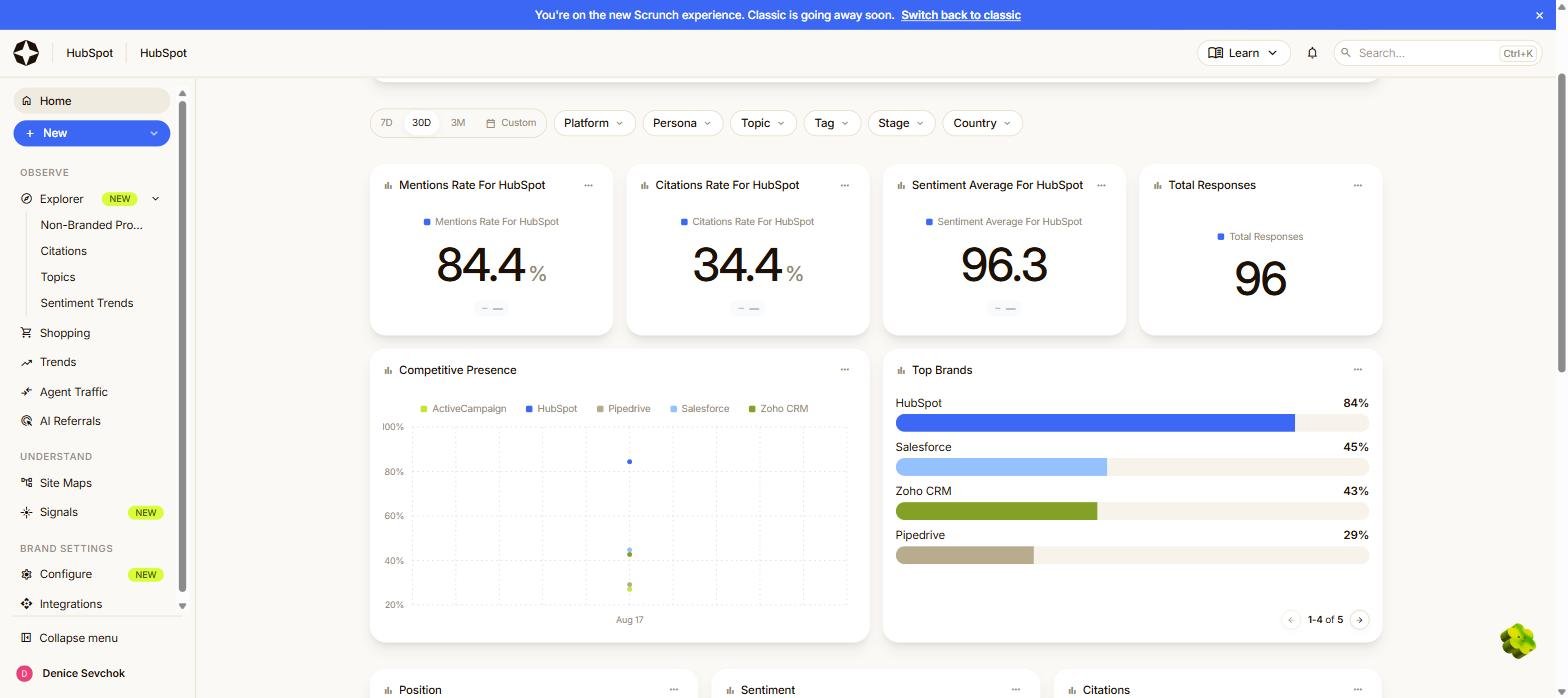Select the Custom date range
Image resolution: width=1568 pixels, height=698 pixels.
click(511, 123)
